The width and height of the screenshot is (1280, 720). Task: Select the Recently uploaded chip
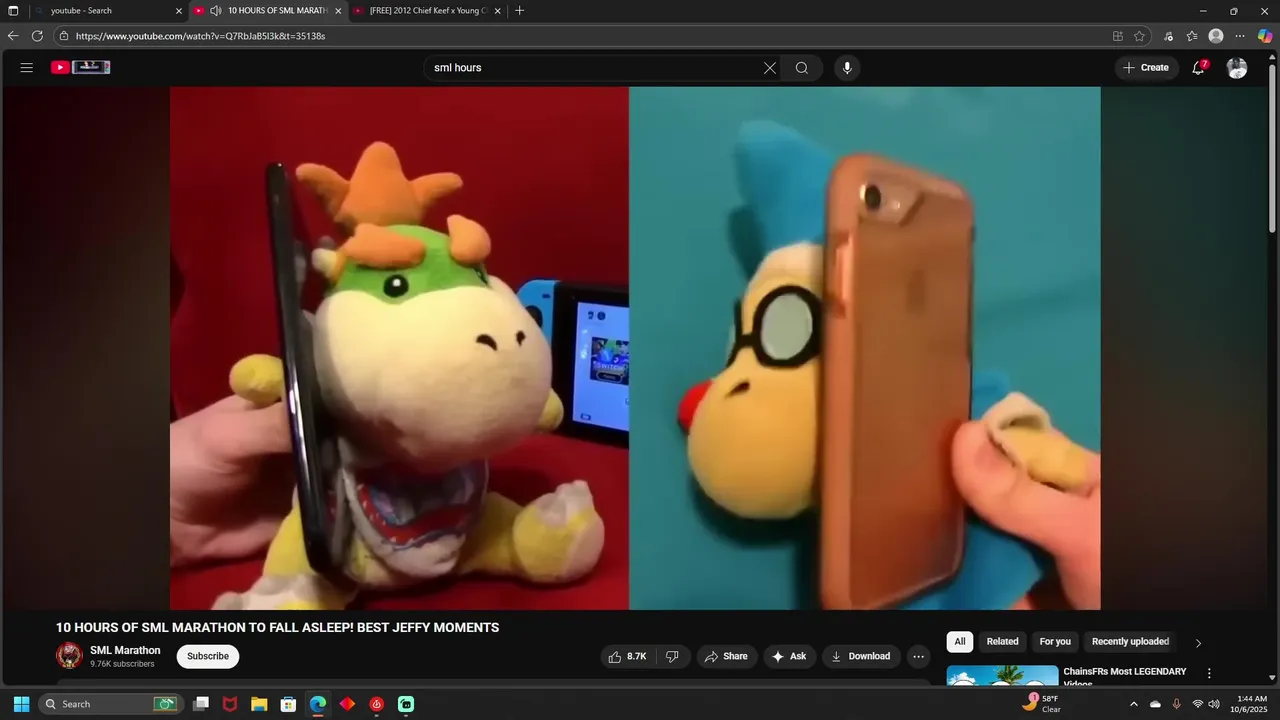click(1130, 642)
